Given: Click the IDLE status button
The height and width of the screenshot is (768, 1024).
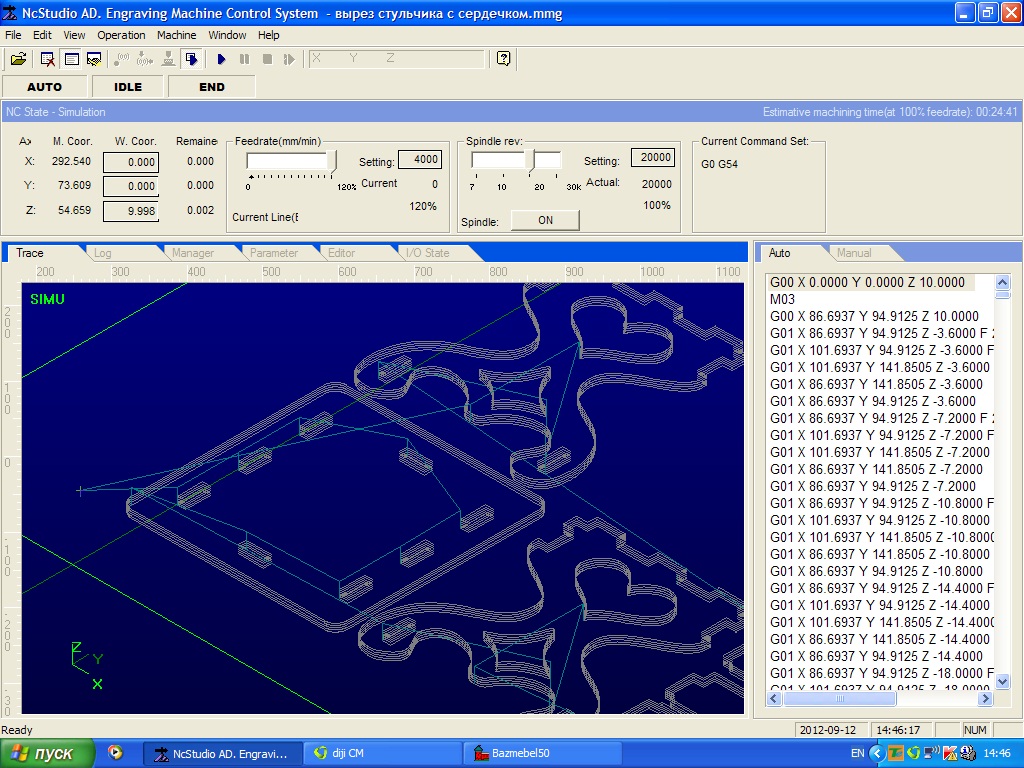Looking at the screenshot, I should point(128,87).
